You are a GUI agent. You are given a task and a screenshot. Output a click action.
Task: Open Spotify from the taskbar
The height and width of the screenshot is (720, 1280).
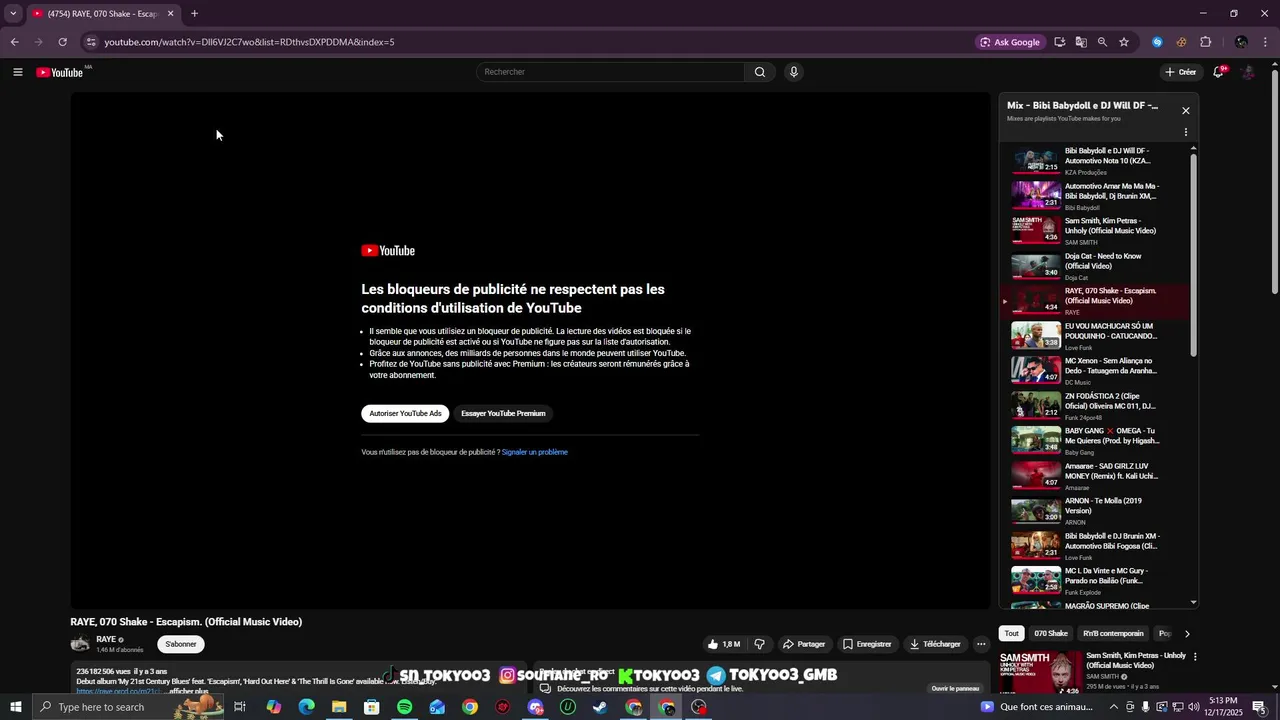(x=404, y=707)
